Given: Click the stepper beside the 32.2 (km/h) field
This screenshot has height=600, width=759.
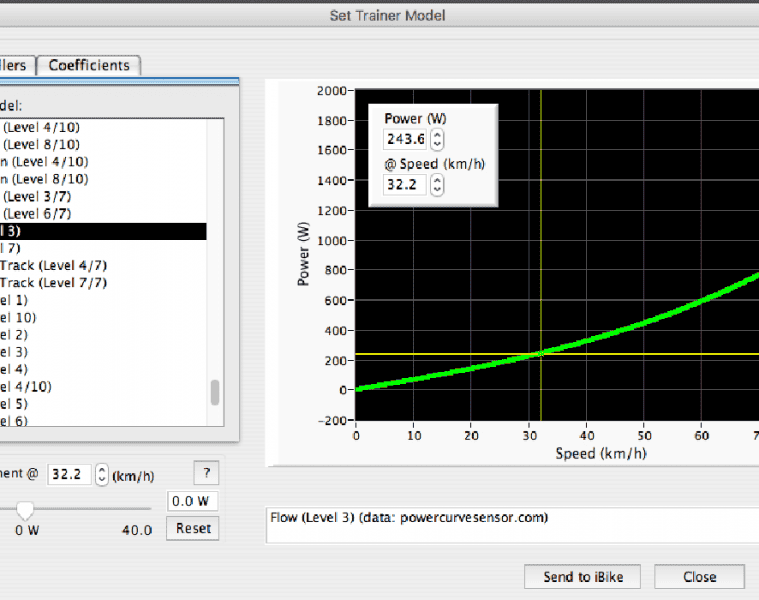Looking at the screenshot, I should pos(101,474).
